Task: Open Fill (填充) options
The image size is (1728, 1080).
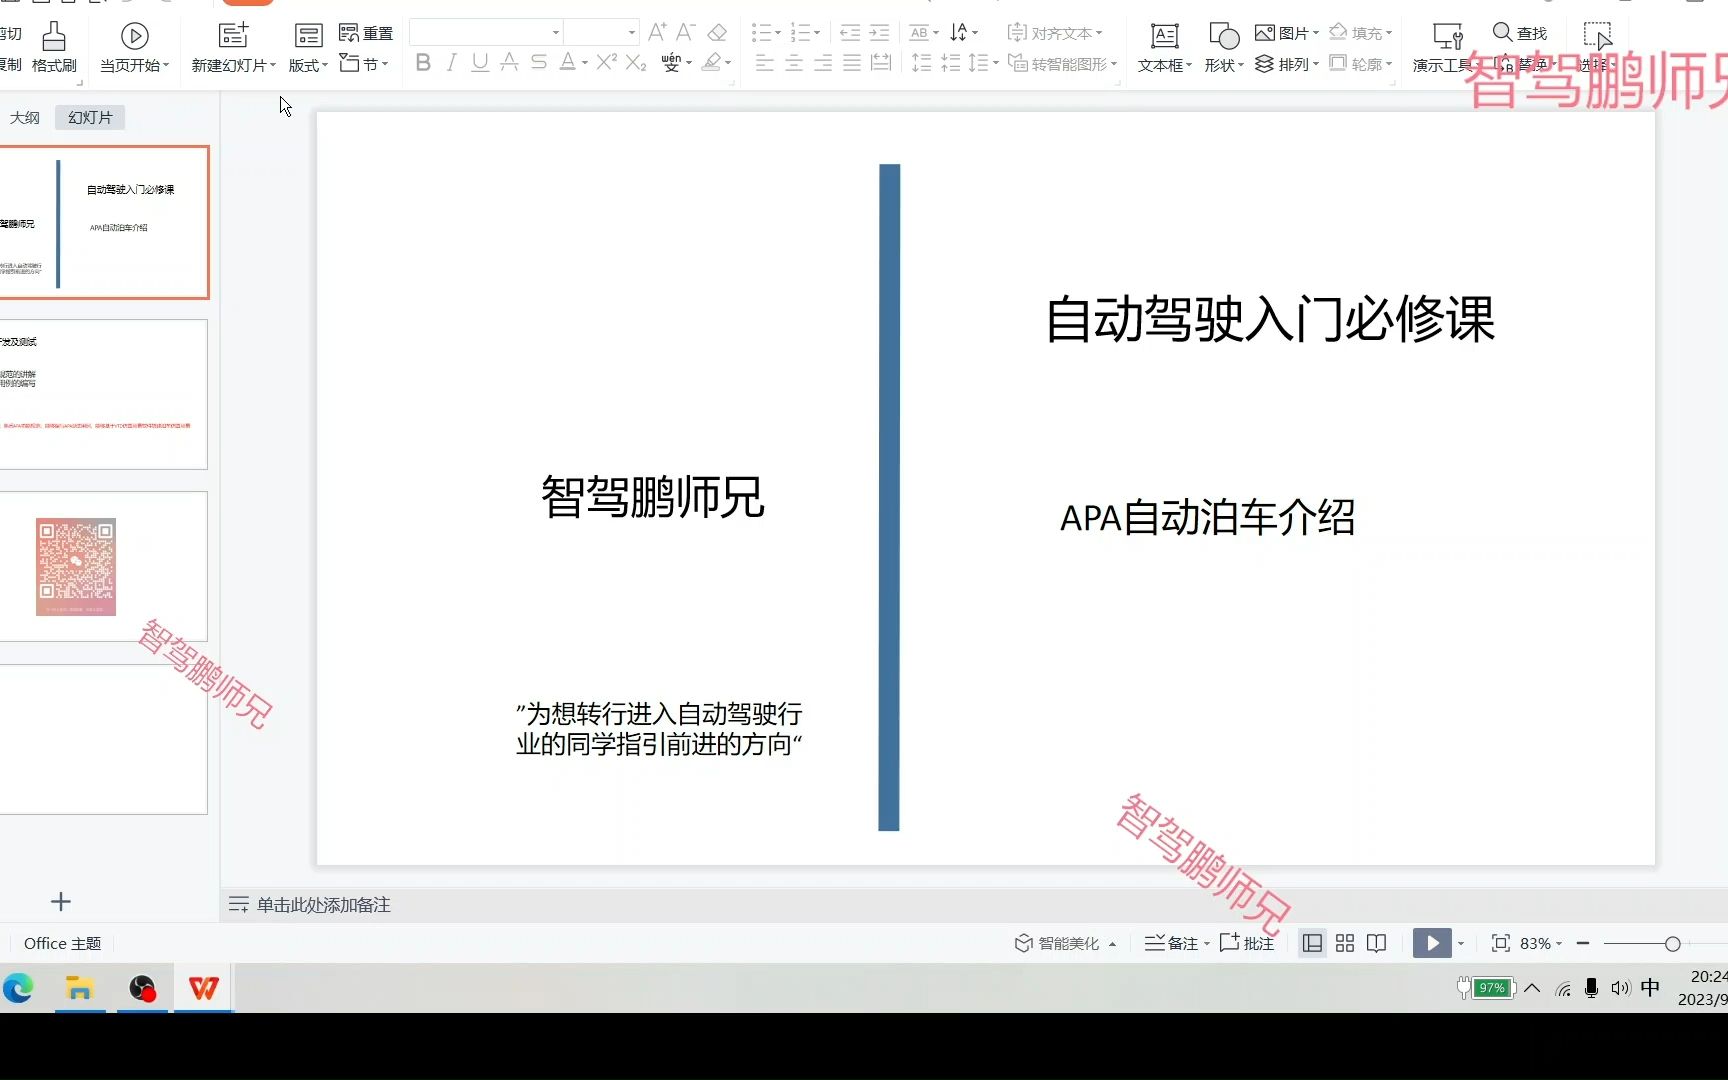Action: [1360, 33]
